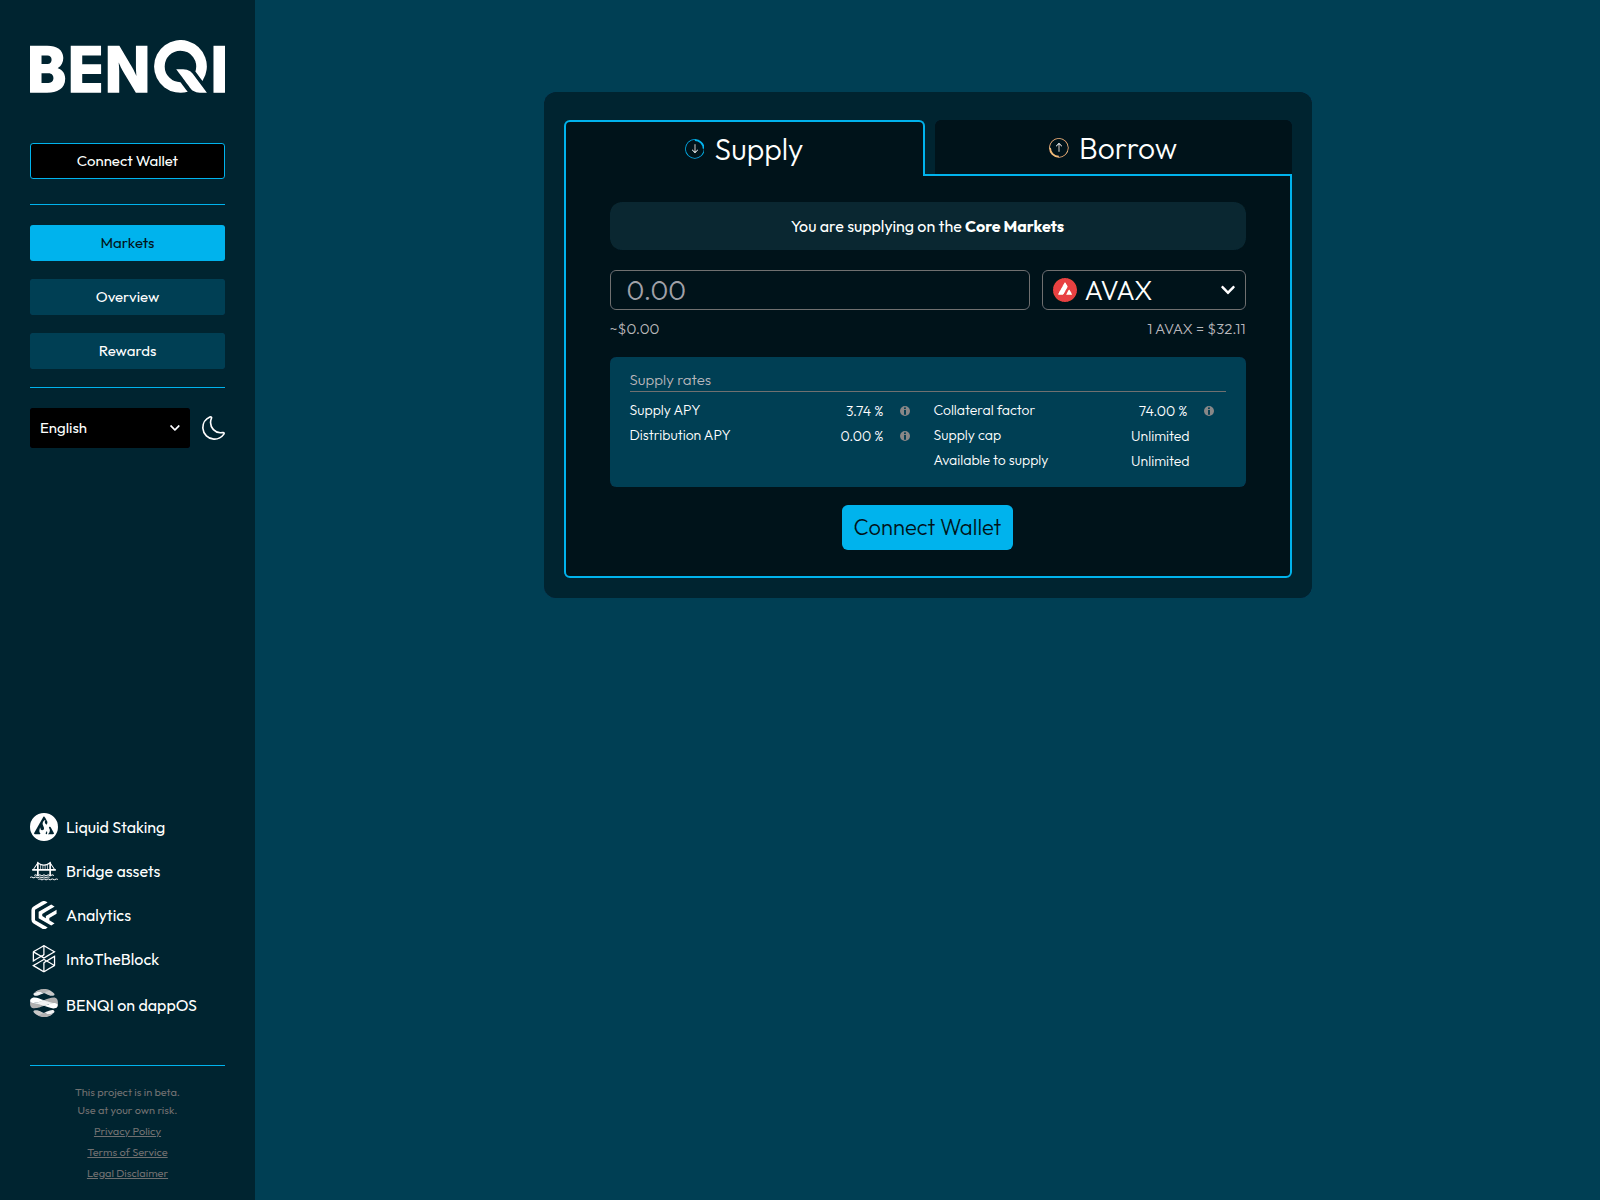The width and height of the screenshot is (1600, 1200).
Task: Click the Distribution APY info tooltip
Action: (905, 436)
